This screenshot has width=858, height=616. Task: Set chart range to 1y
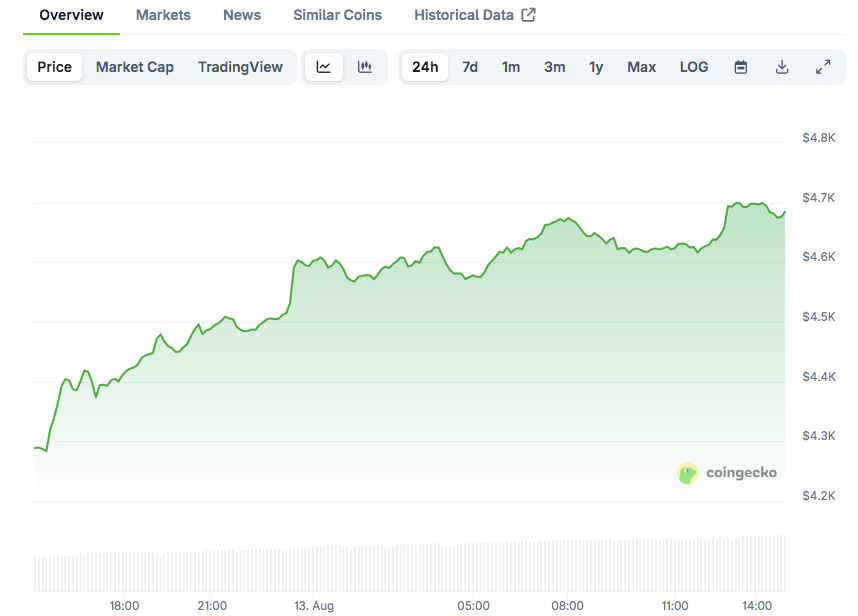click(x=596, y=67)
